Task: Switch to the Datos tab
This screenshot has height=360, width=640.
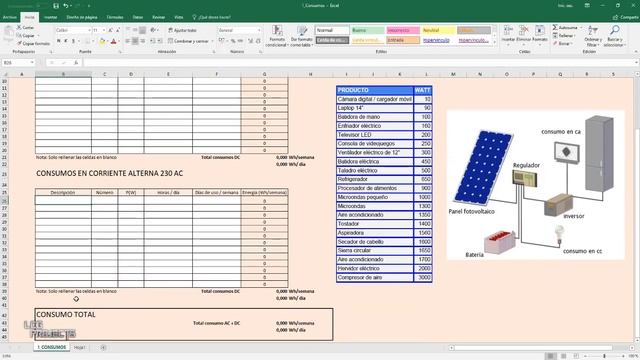Action: (x=138, y=17)
